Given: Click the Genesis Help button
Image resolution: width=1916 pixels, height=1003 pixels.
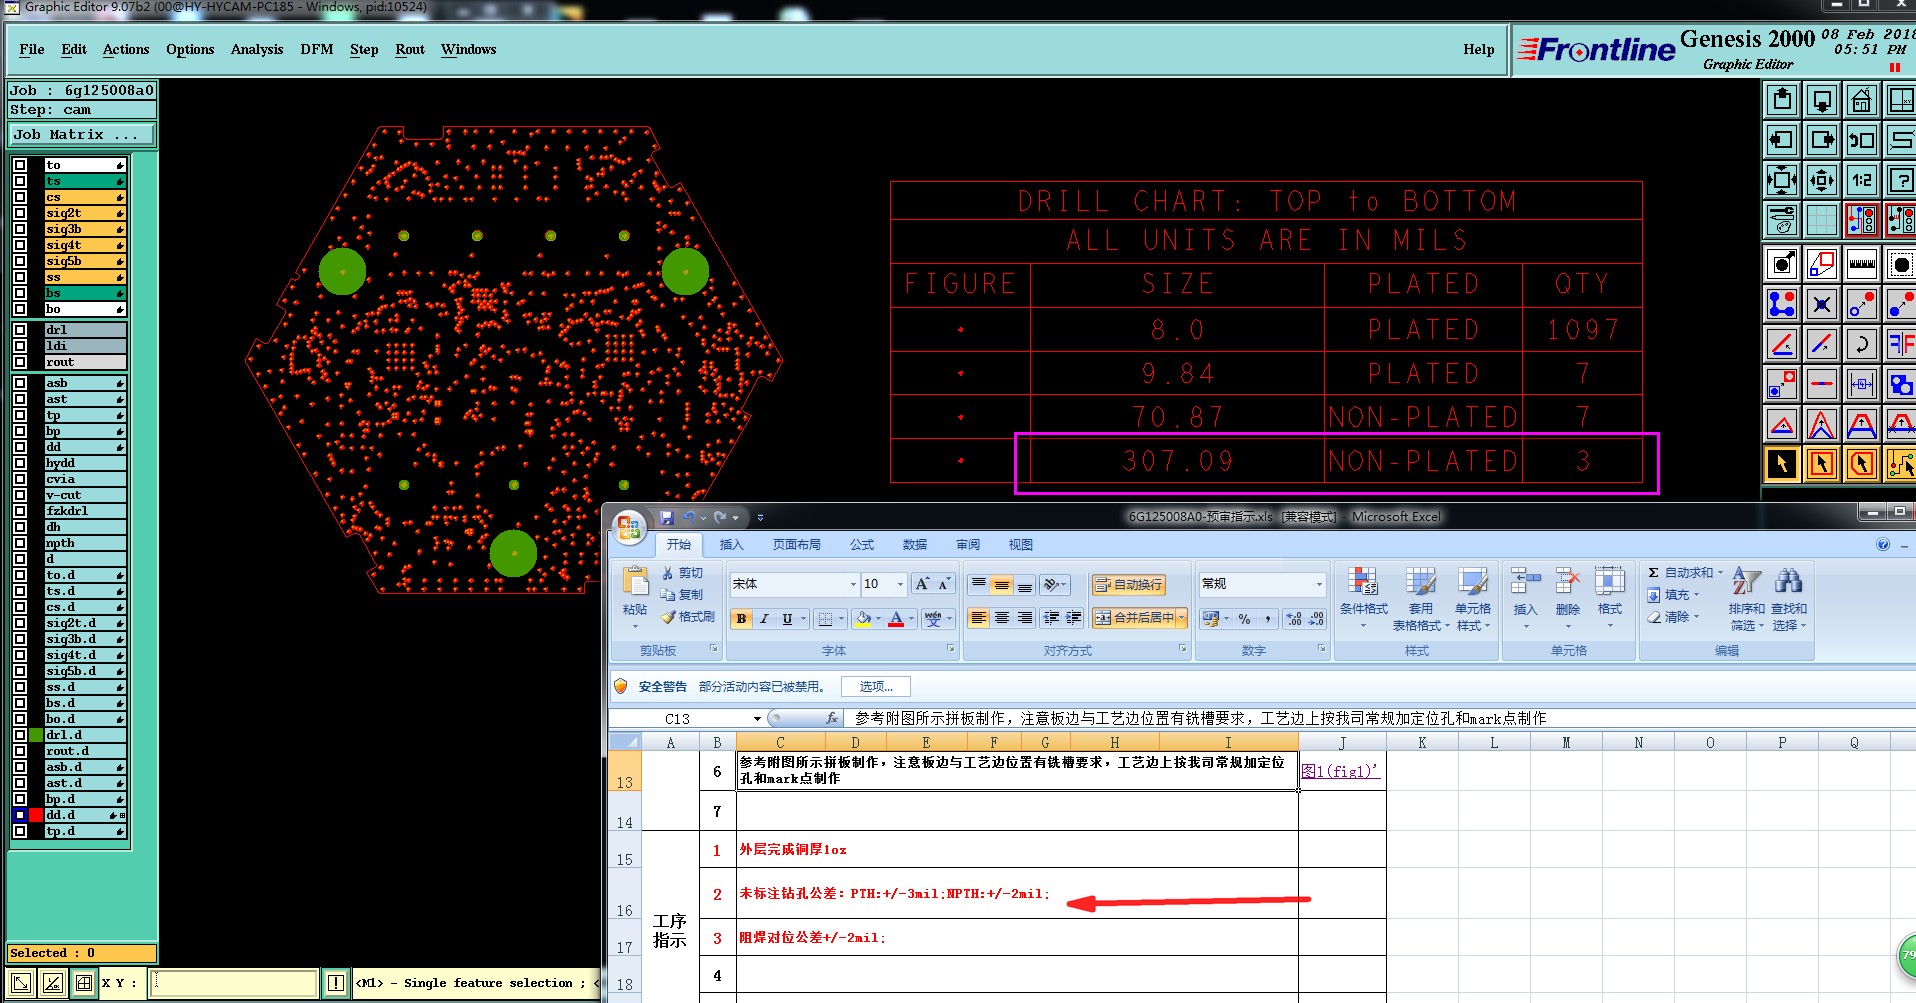Looking at the screenshot, I should 1479,49.
